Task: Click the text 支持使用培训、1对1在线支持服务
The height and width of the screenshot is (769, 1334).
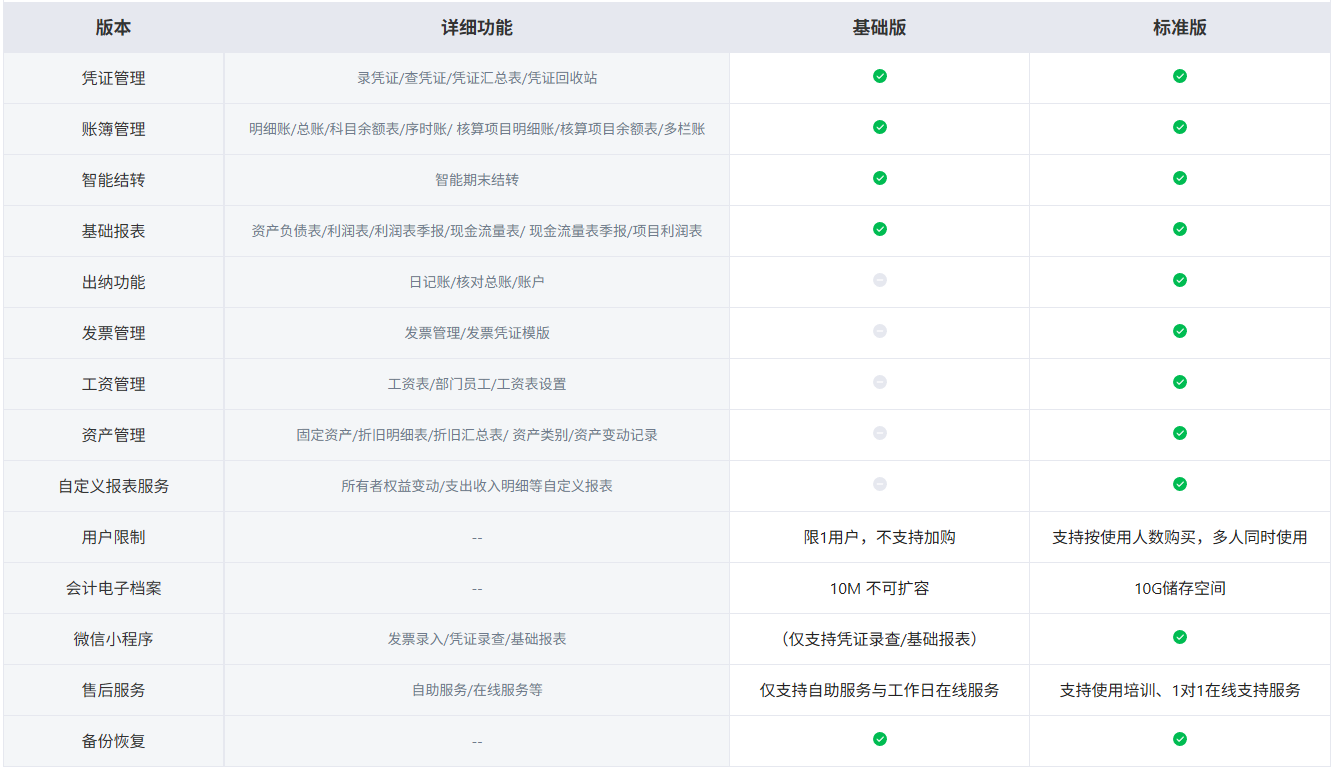Action: pos(1179,691)
